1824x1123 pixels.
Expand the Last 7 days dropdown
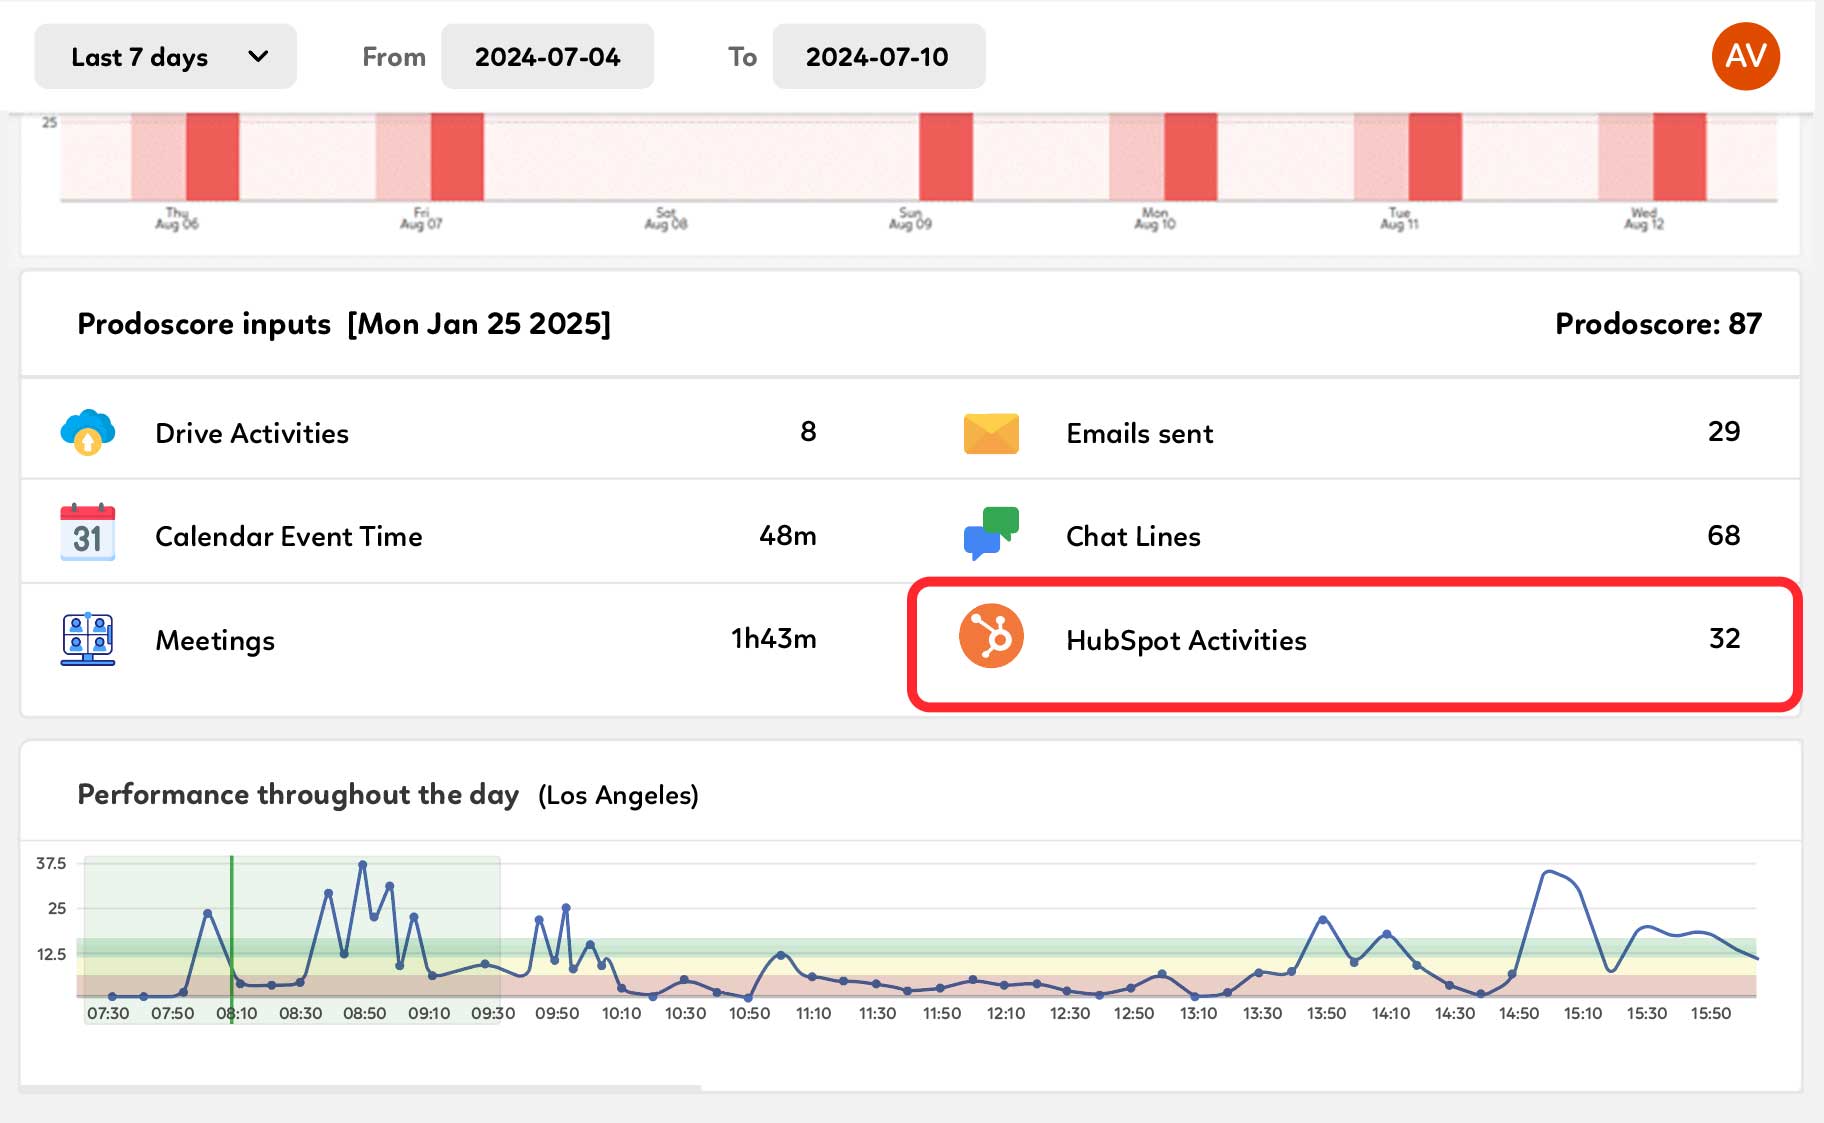pyautogui.click(x=165, y=57)
